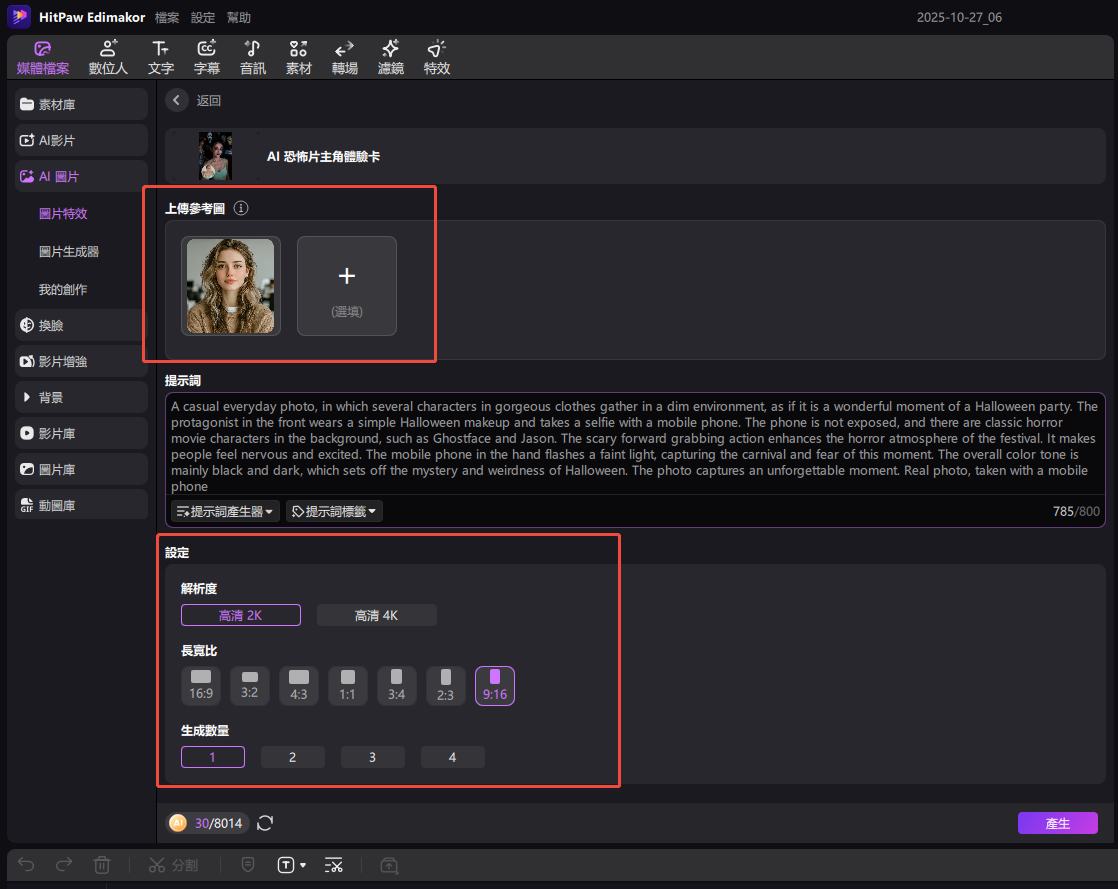Open the 提示詞標籤 dropdown

(x=334, y=511)
